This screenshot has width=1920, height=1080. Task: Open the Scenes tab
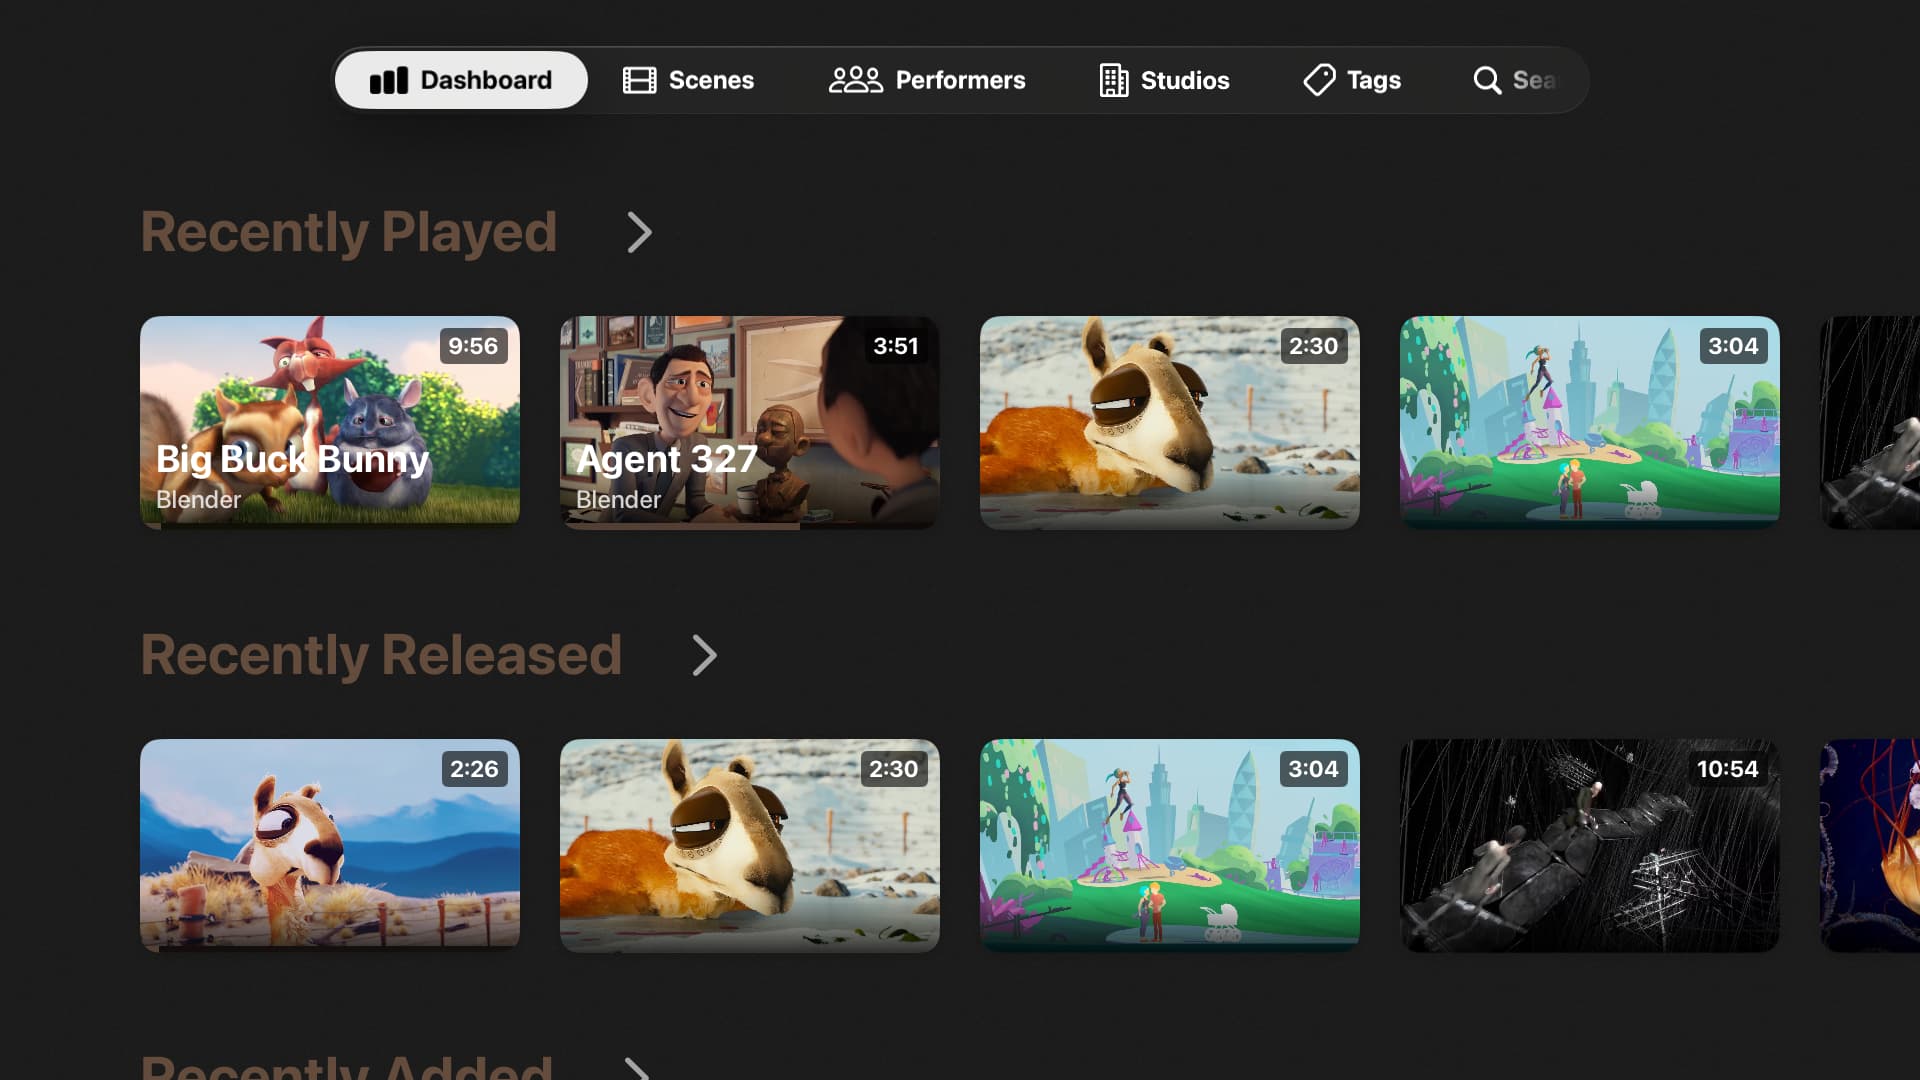click(710, 80)
